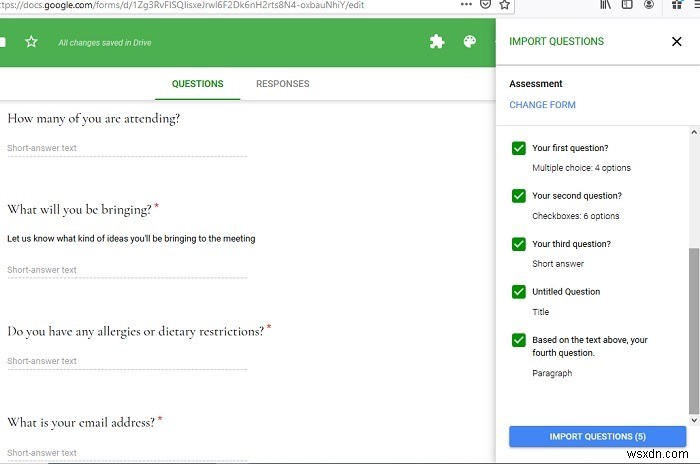Click the 'Multiple choice: 4 options' text

581,168
